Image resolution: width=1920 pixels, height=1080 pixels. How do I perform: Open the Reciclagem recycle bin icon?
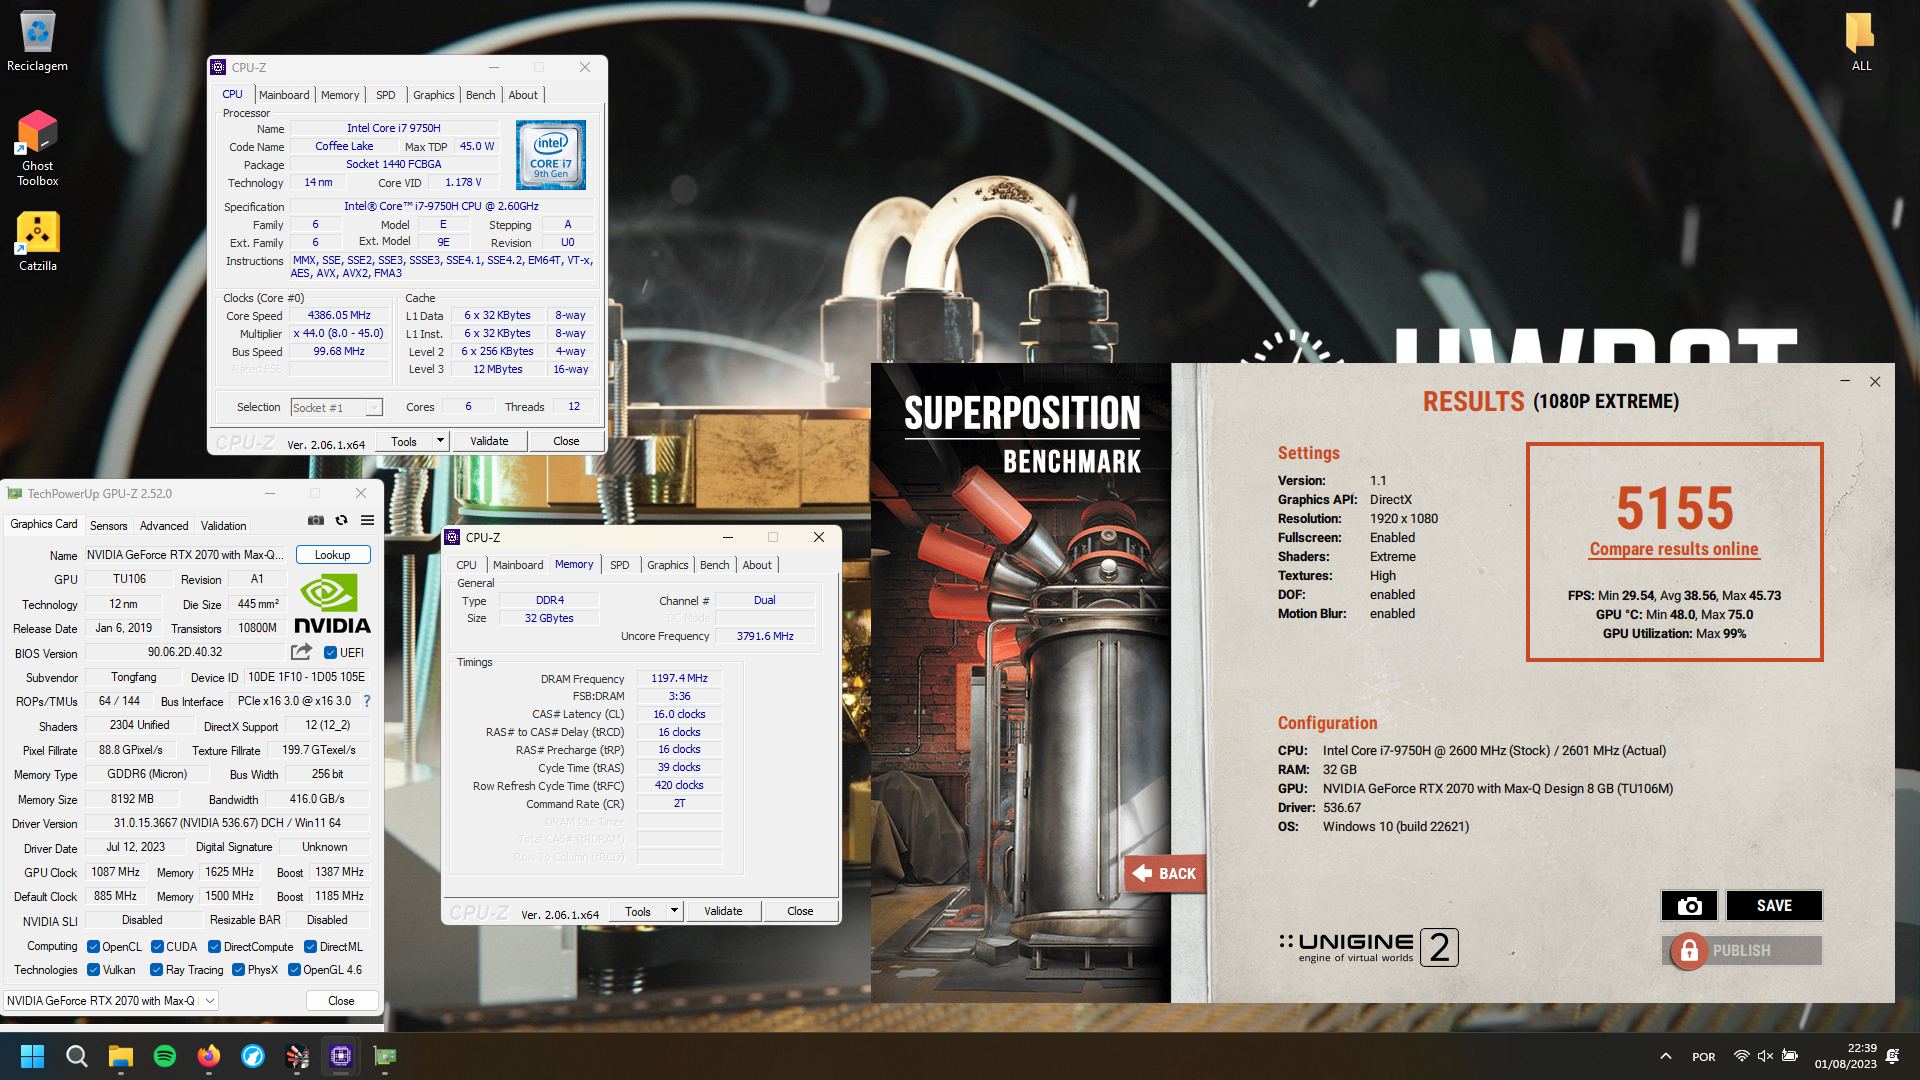pos(38,41)
